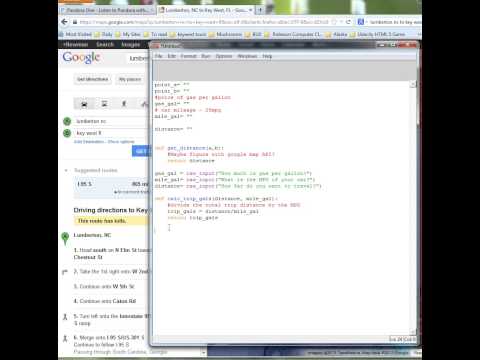Screen dimensions: 480x360
Task: Open the Windows menu in the editor
Action: (x=247, y=56)
